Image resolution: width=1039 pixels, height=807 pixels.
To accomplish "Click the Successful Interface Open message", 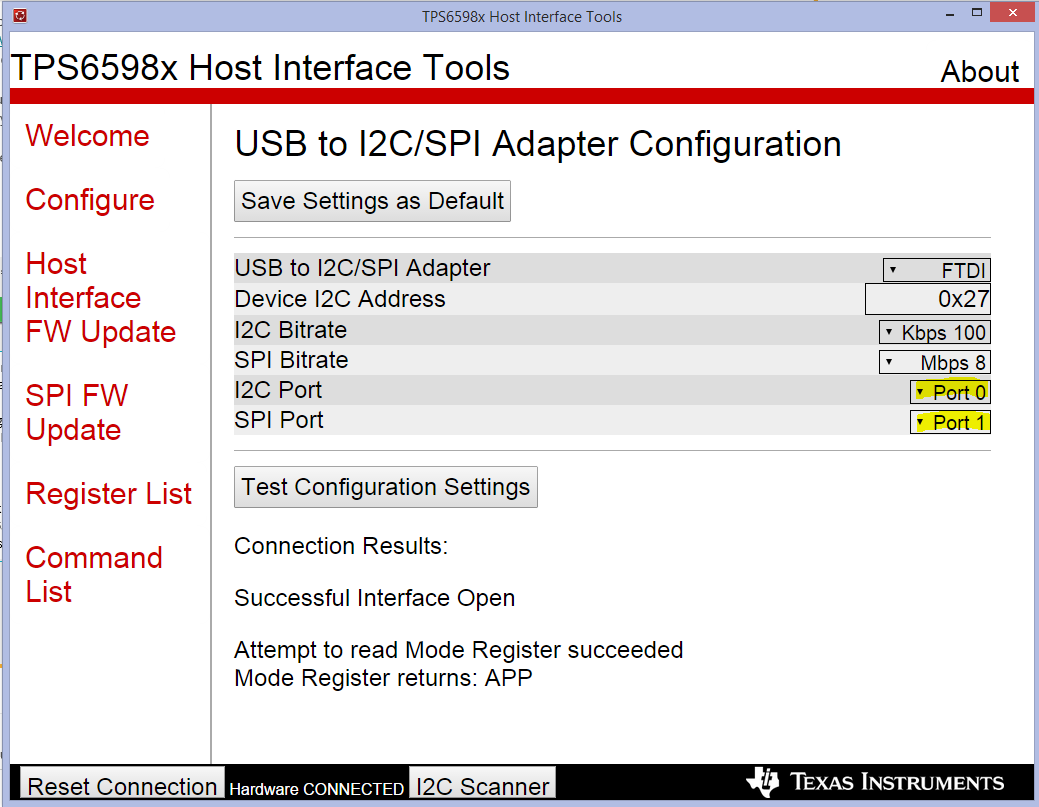I will pos(374,598).
